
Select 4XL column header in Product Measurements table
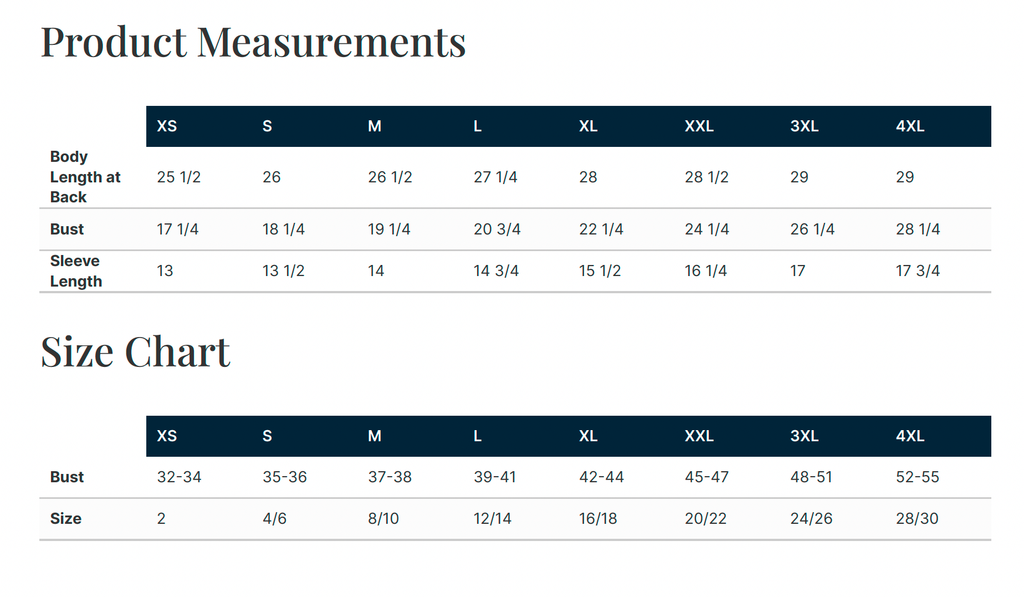tap(910, 126)
